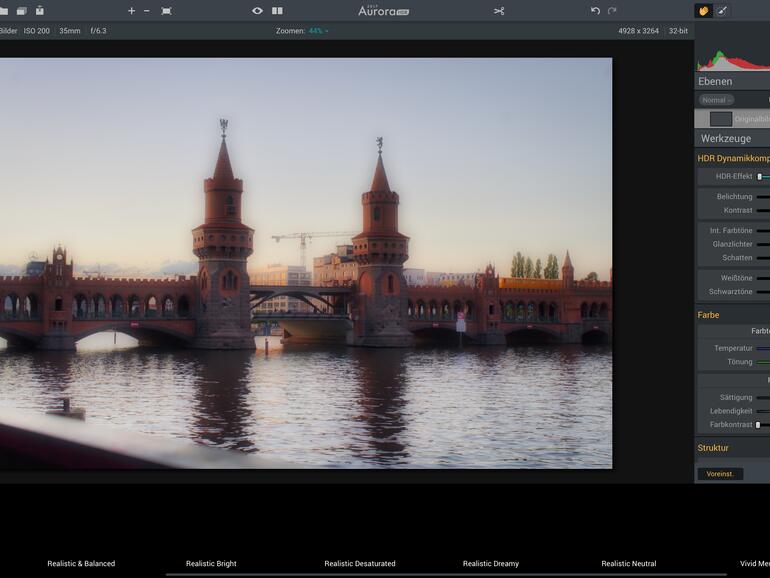Click the undo arrow icon
770x578 pixels.
point(595,11)
